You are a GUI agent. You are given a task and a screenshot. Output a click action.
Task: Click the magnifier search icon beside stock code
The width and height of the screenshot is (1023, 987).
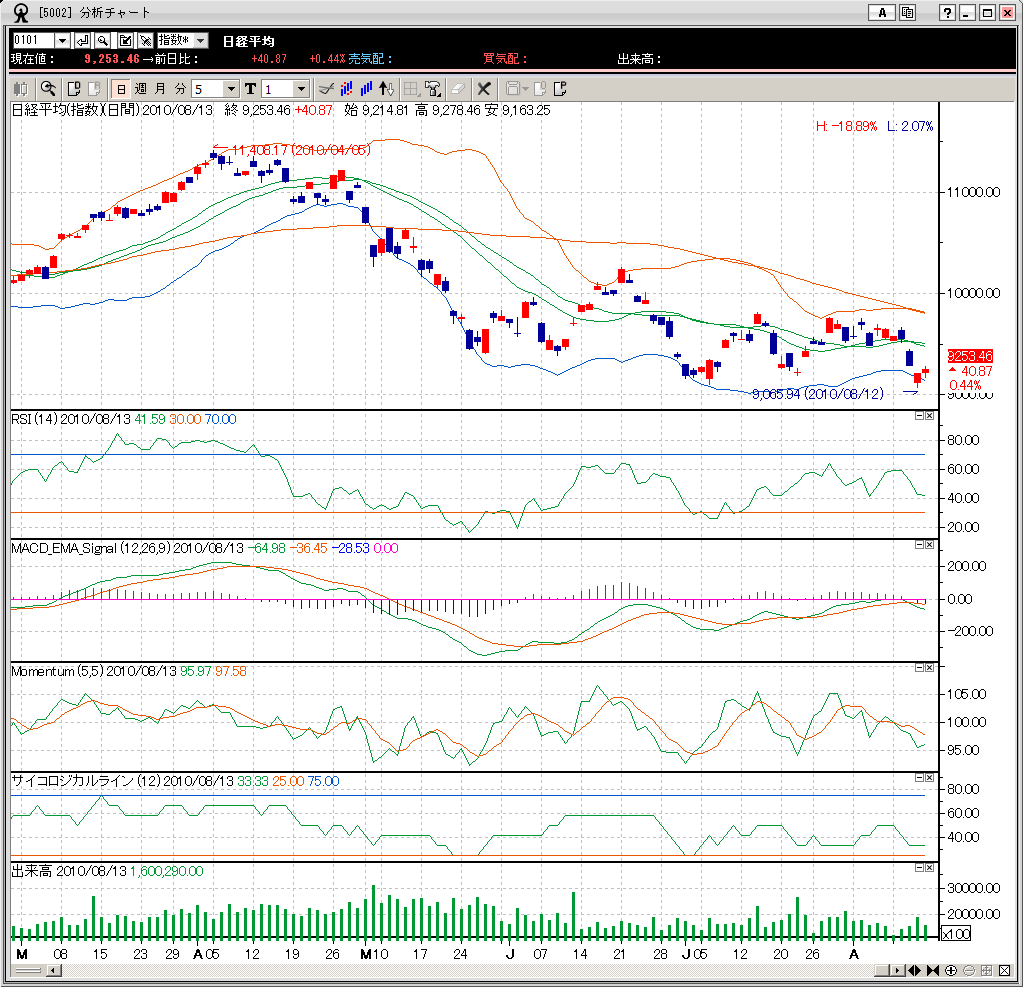(x=103, y=40)
